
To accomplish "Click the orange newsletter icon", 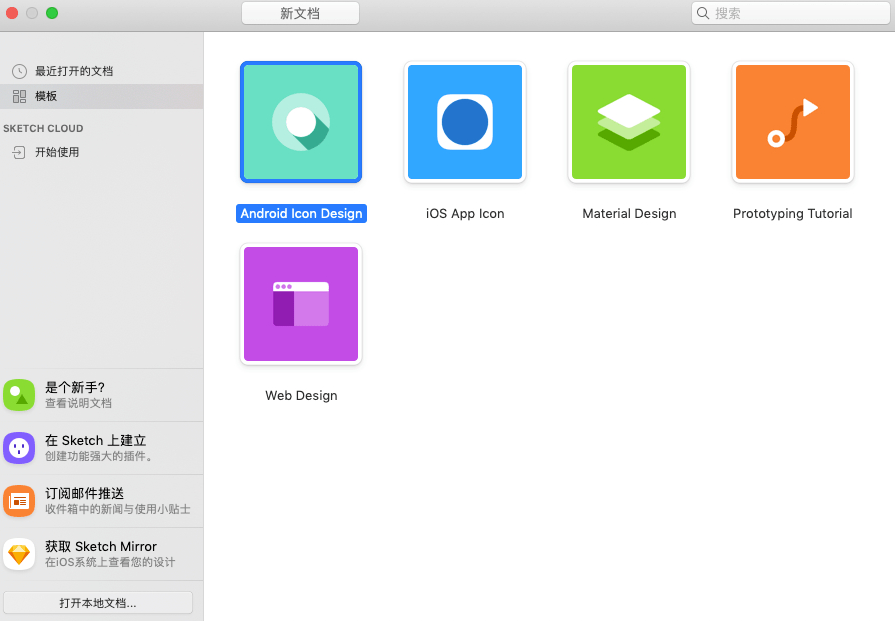I will [19, 501].
